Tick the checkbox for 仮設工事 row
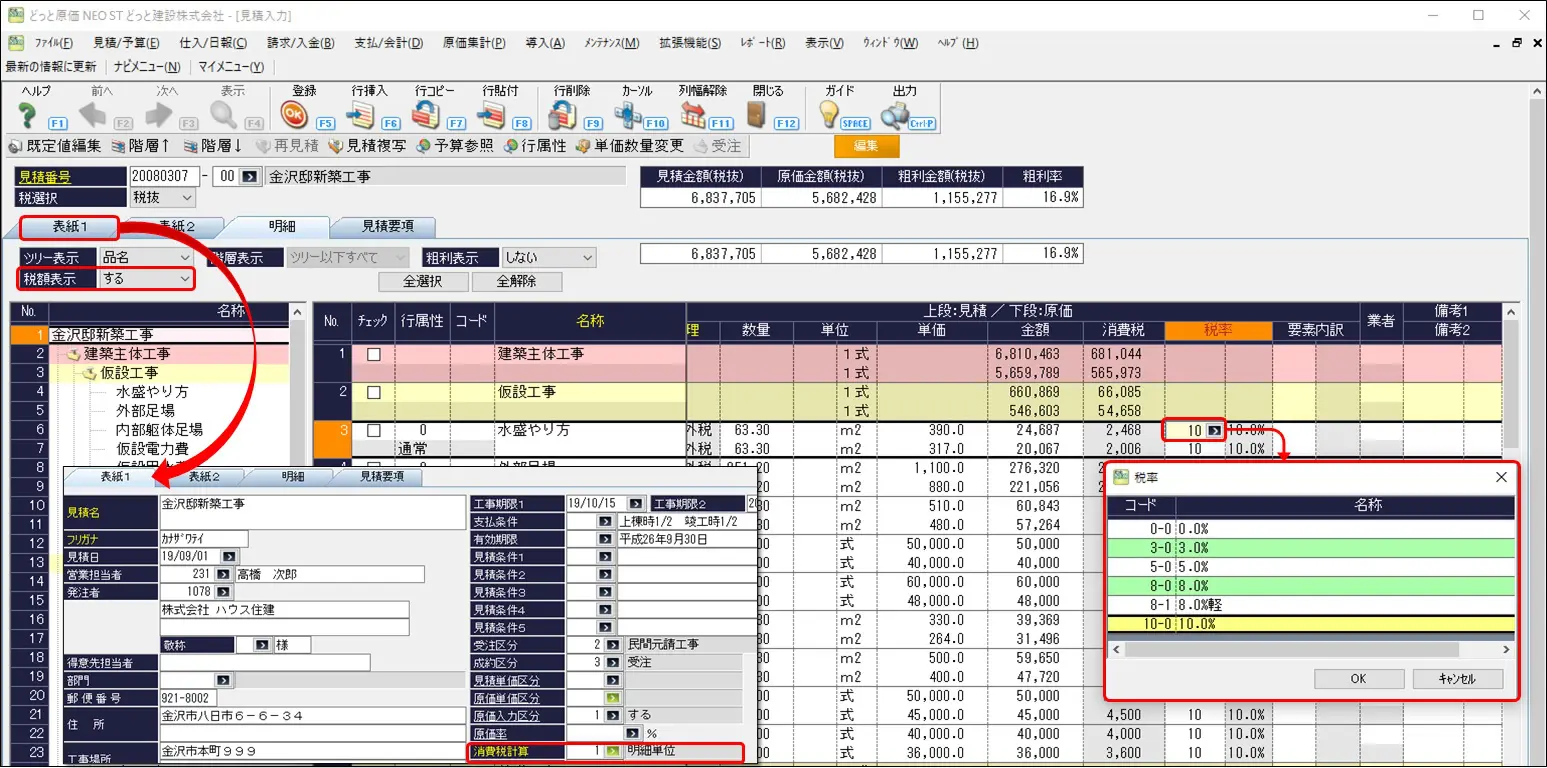This screenshot has height=768, width=1547. pos(373,393)
